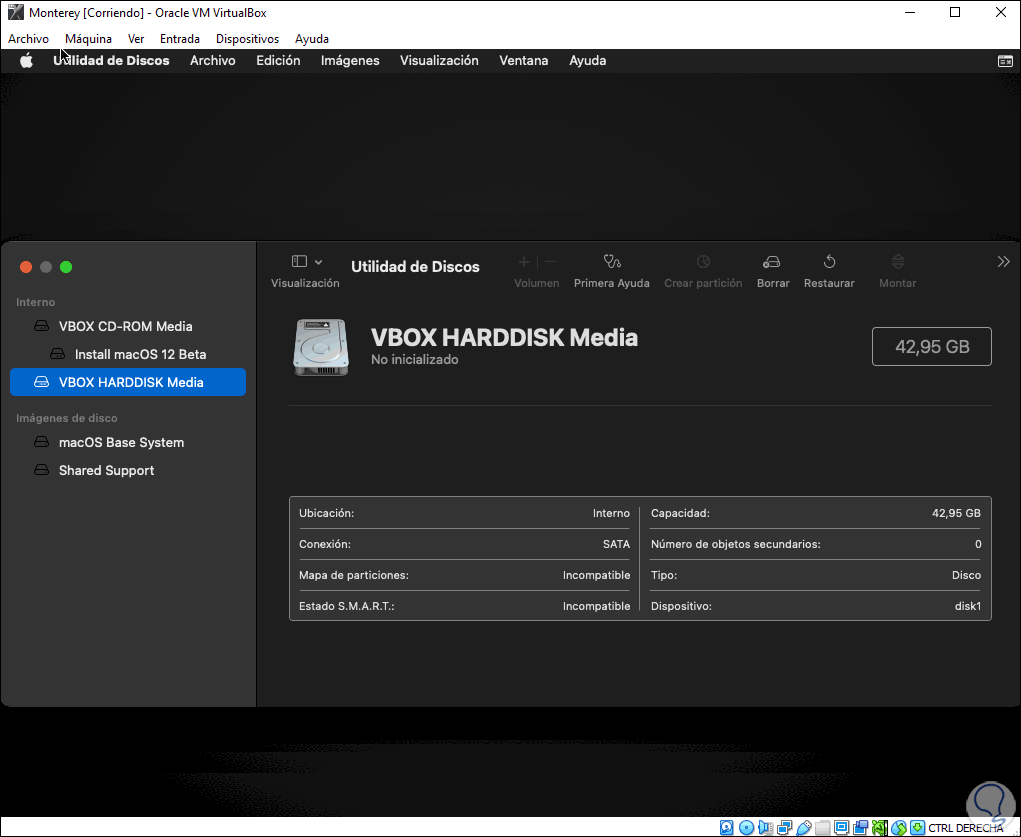The image size is (1021, 837).
Task: Select Shared Support disk image
Action: coord(128,470)
